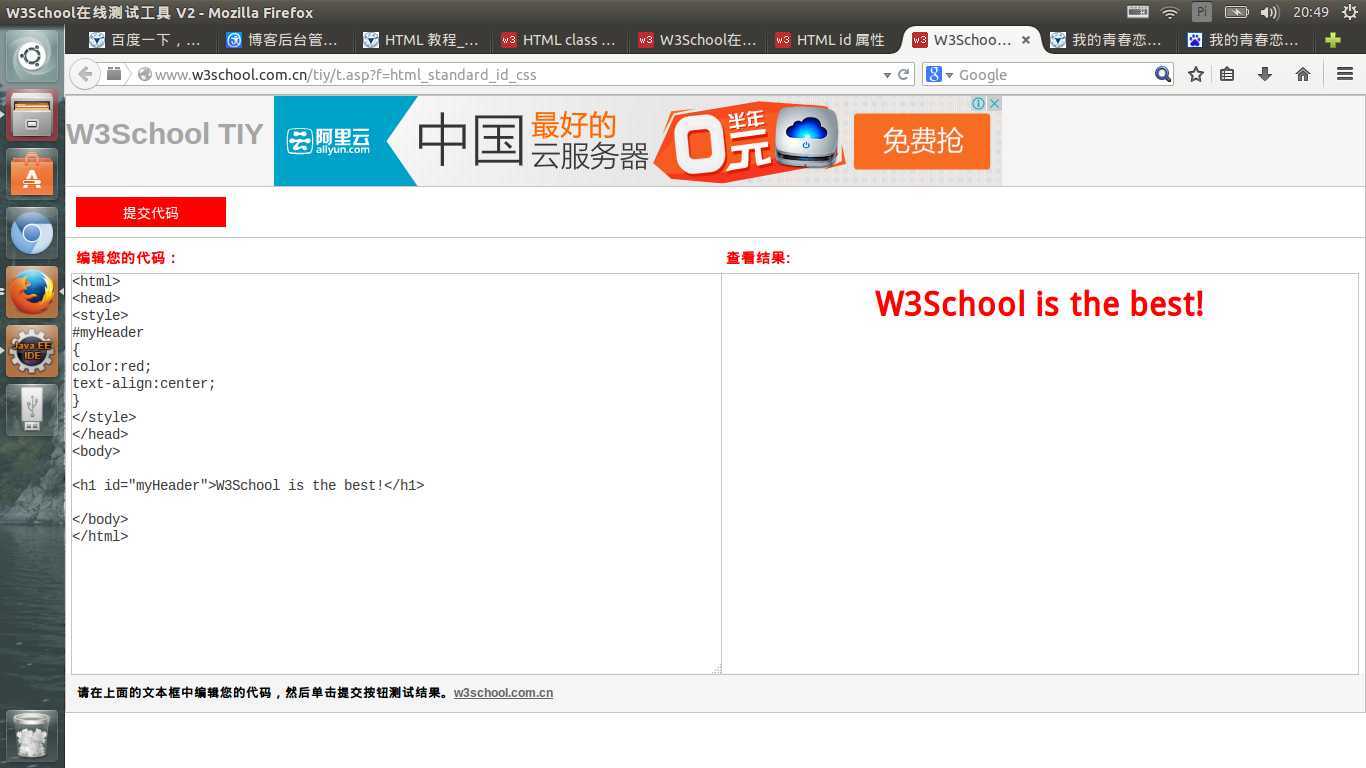Image resolution: width=1366 pixels, height=768 pixels.
Task: Open the Downloads arrow icon
Action: pos(1265,74)
